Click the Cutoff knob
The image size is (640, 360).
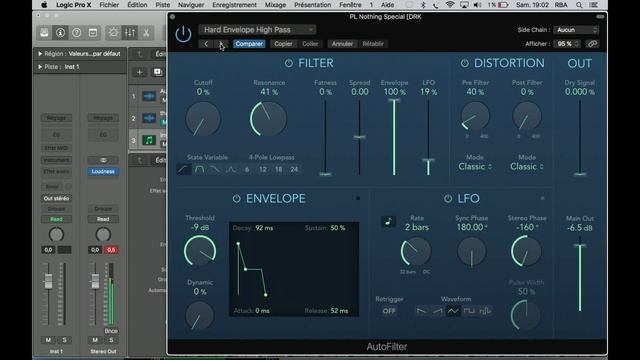tap(203, 119)
